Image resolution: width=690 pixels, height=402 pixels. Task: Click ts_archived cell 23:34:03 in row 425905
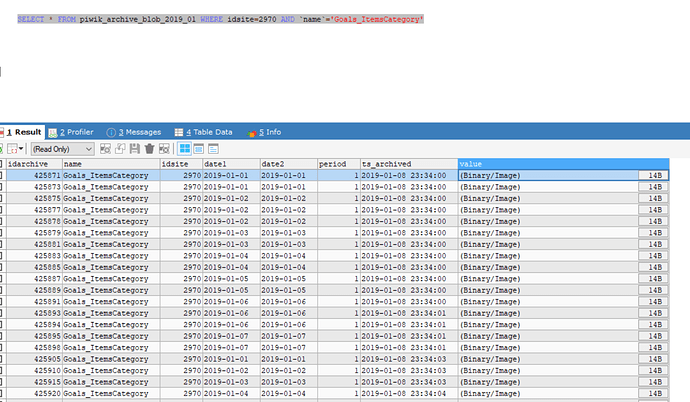[x=409, y=359]
